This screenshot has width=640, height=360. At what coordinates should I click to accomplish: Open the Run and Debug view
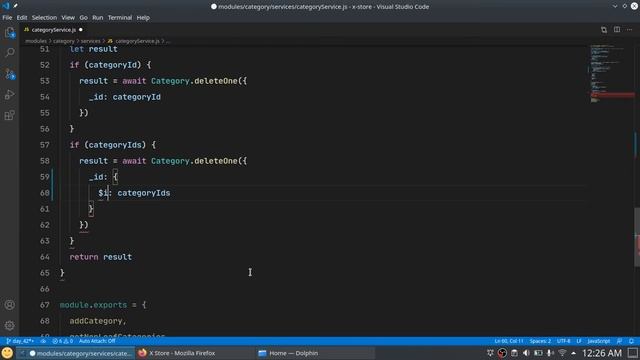point(10,95)
